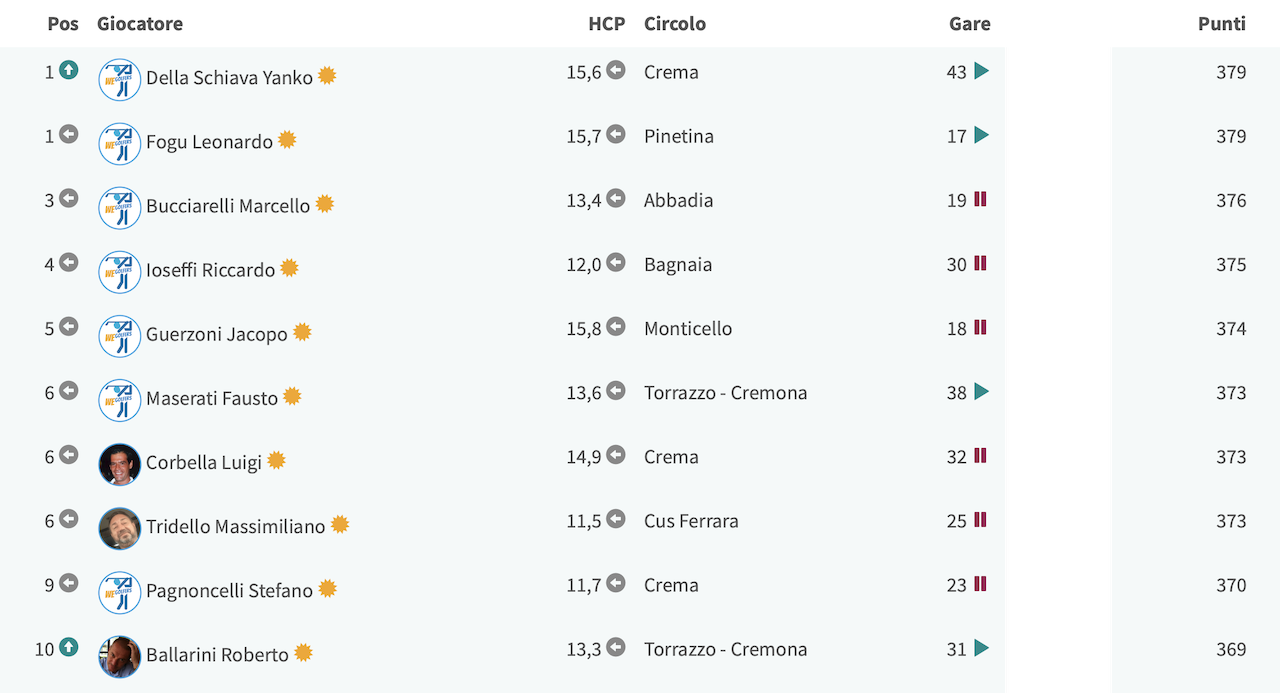The image size is (1280, 693).
Task: Open player name Tridello Massimiliano
Action: (x=235, y=526)
